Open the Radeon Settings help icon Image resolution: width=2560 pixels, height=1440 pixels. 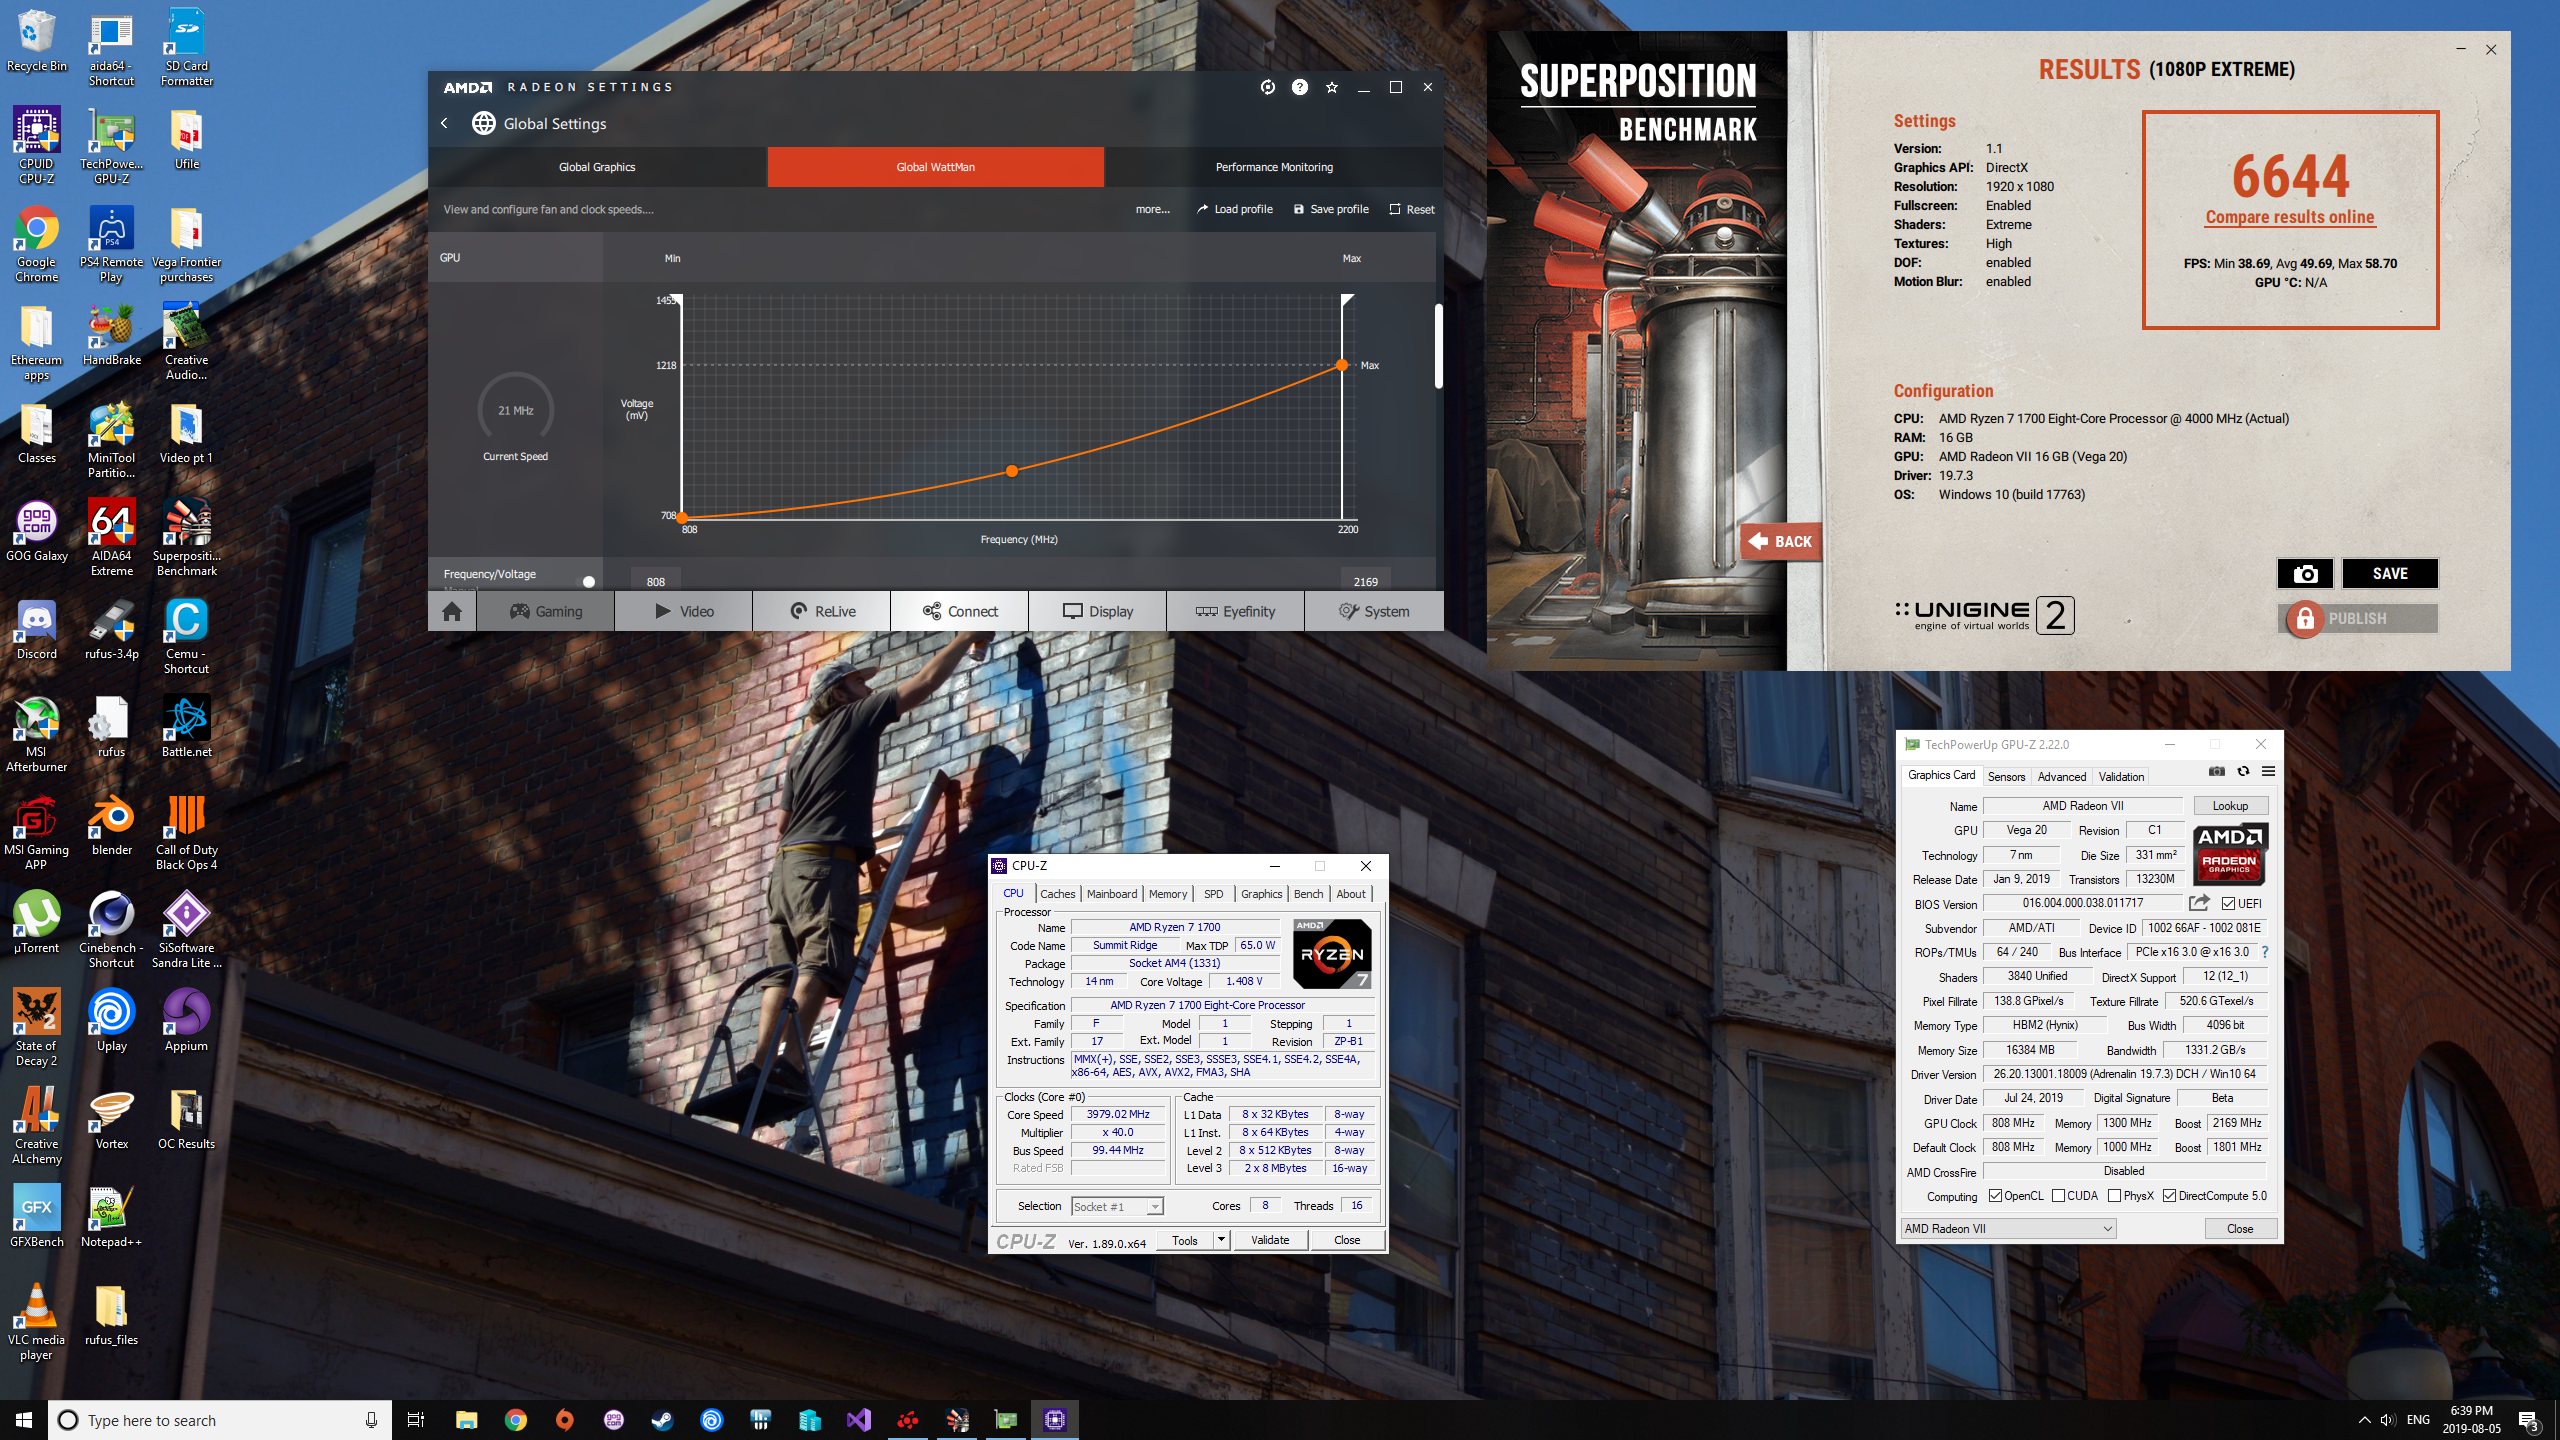pos(1299,87)
